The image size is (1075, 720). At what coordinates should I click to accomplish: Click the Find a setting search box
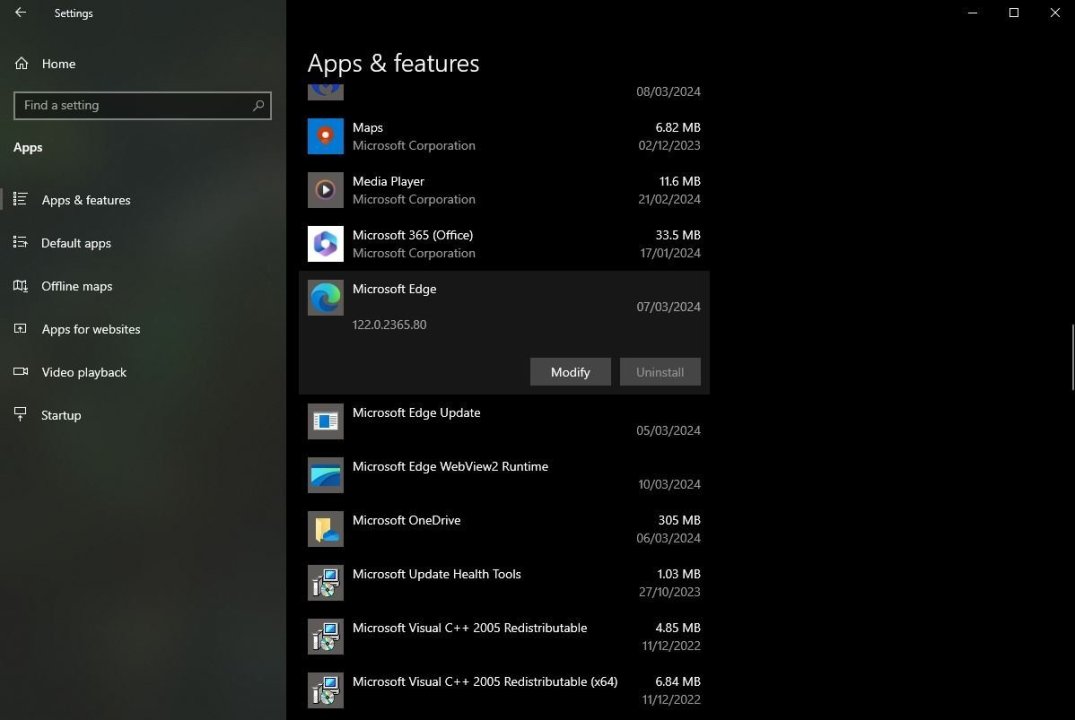pyautogui.click(x=134, y=105)
